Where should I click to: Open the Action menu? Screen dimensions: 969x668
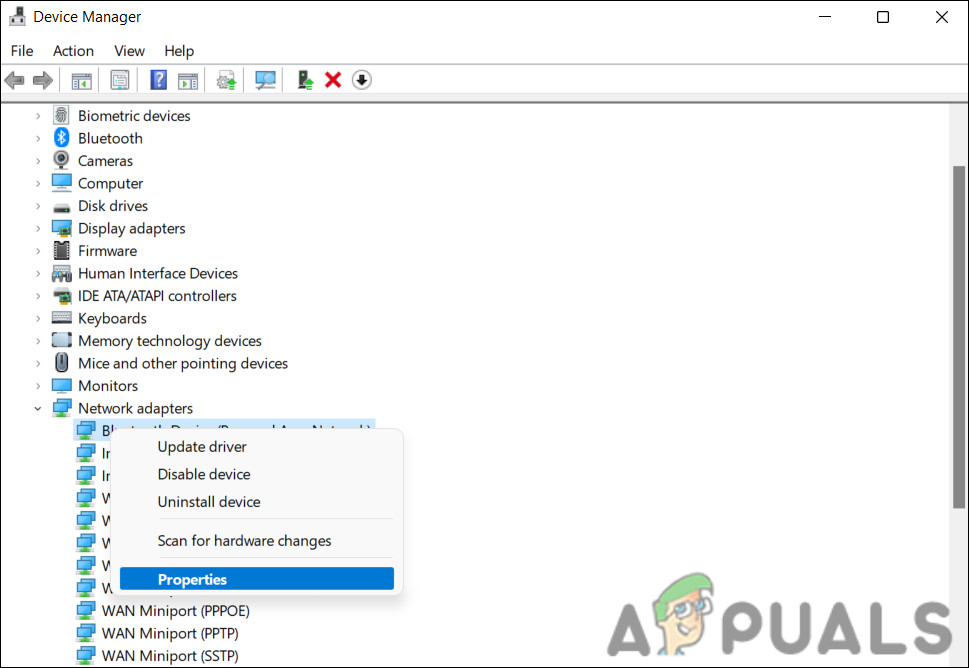(74, 51)
